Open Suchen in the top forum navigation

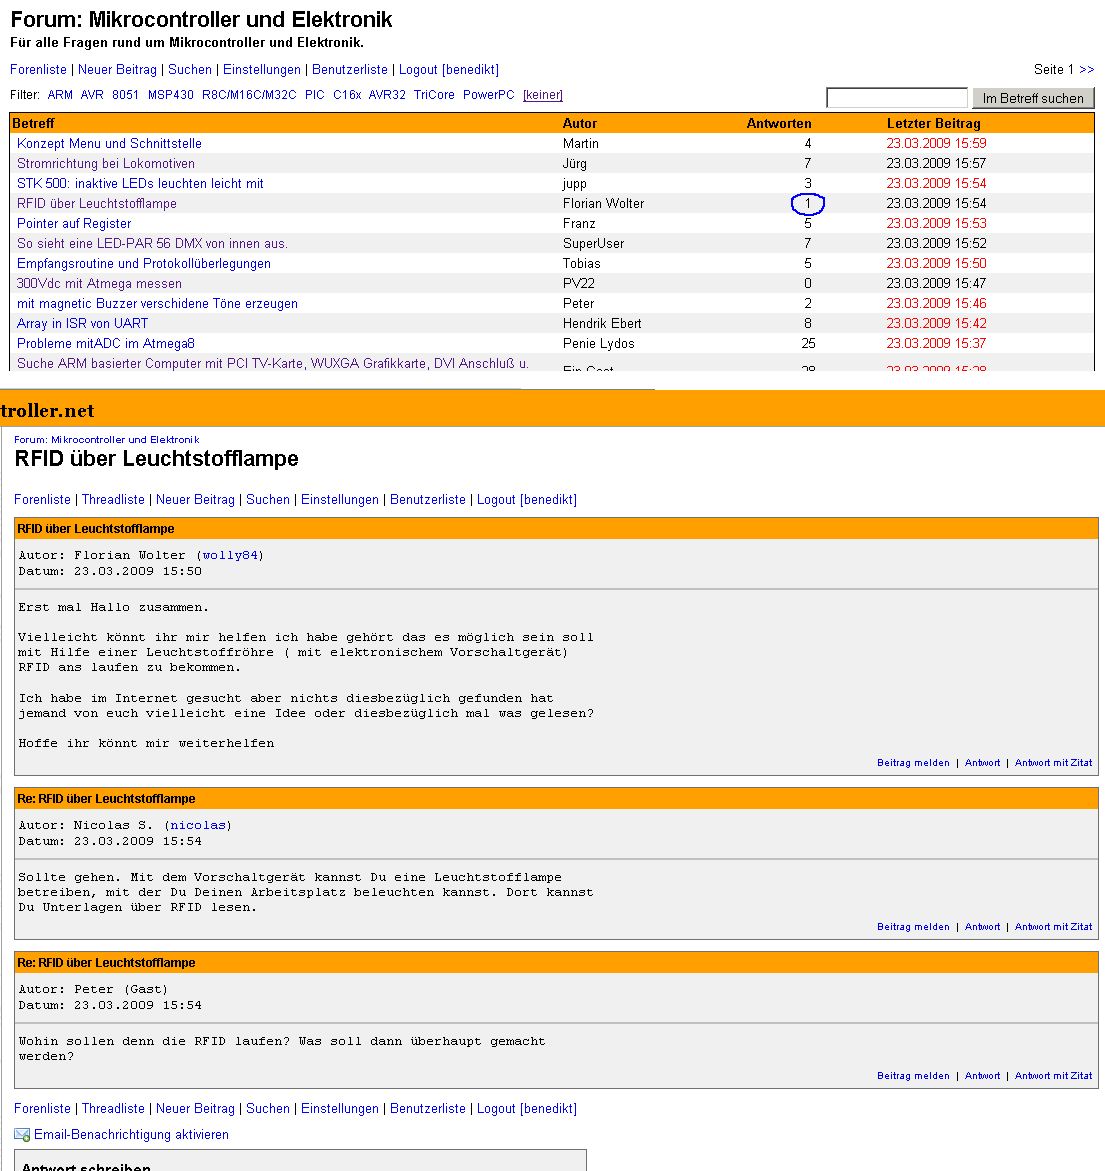(x=190, y=69)
